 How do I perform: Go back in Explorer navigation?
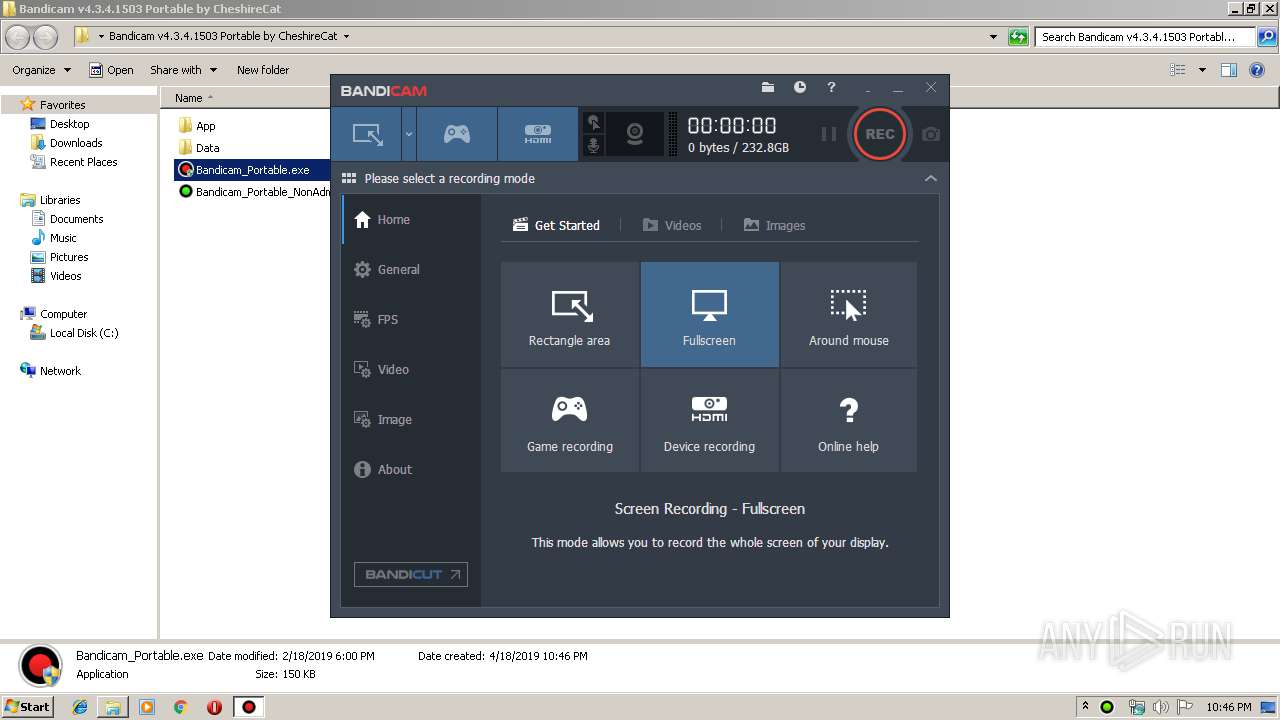click(x=18, y=37)
